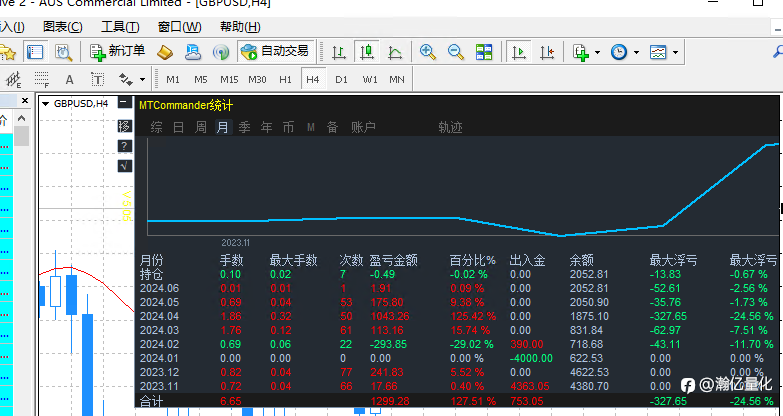Viewport: 783px width, 416px height.
Task: Toggle the 自动交易 auto trading button
Action: (x=275, y=51)
